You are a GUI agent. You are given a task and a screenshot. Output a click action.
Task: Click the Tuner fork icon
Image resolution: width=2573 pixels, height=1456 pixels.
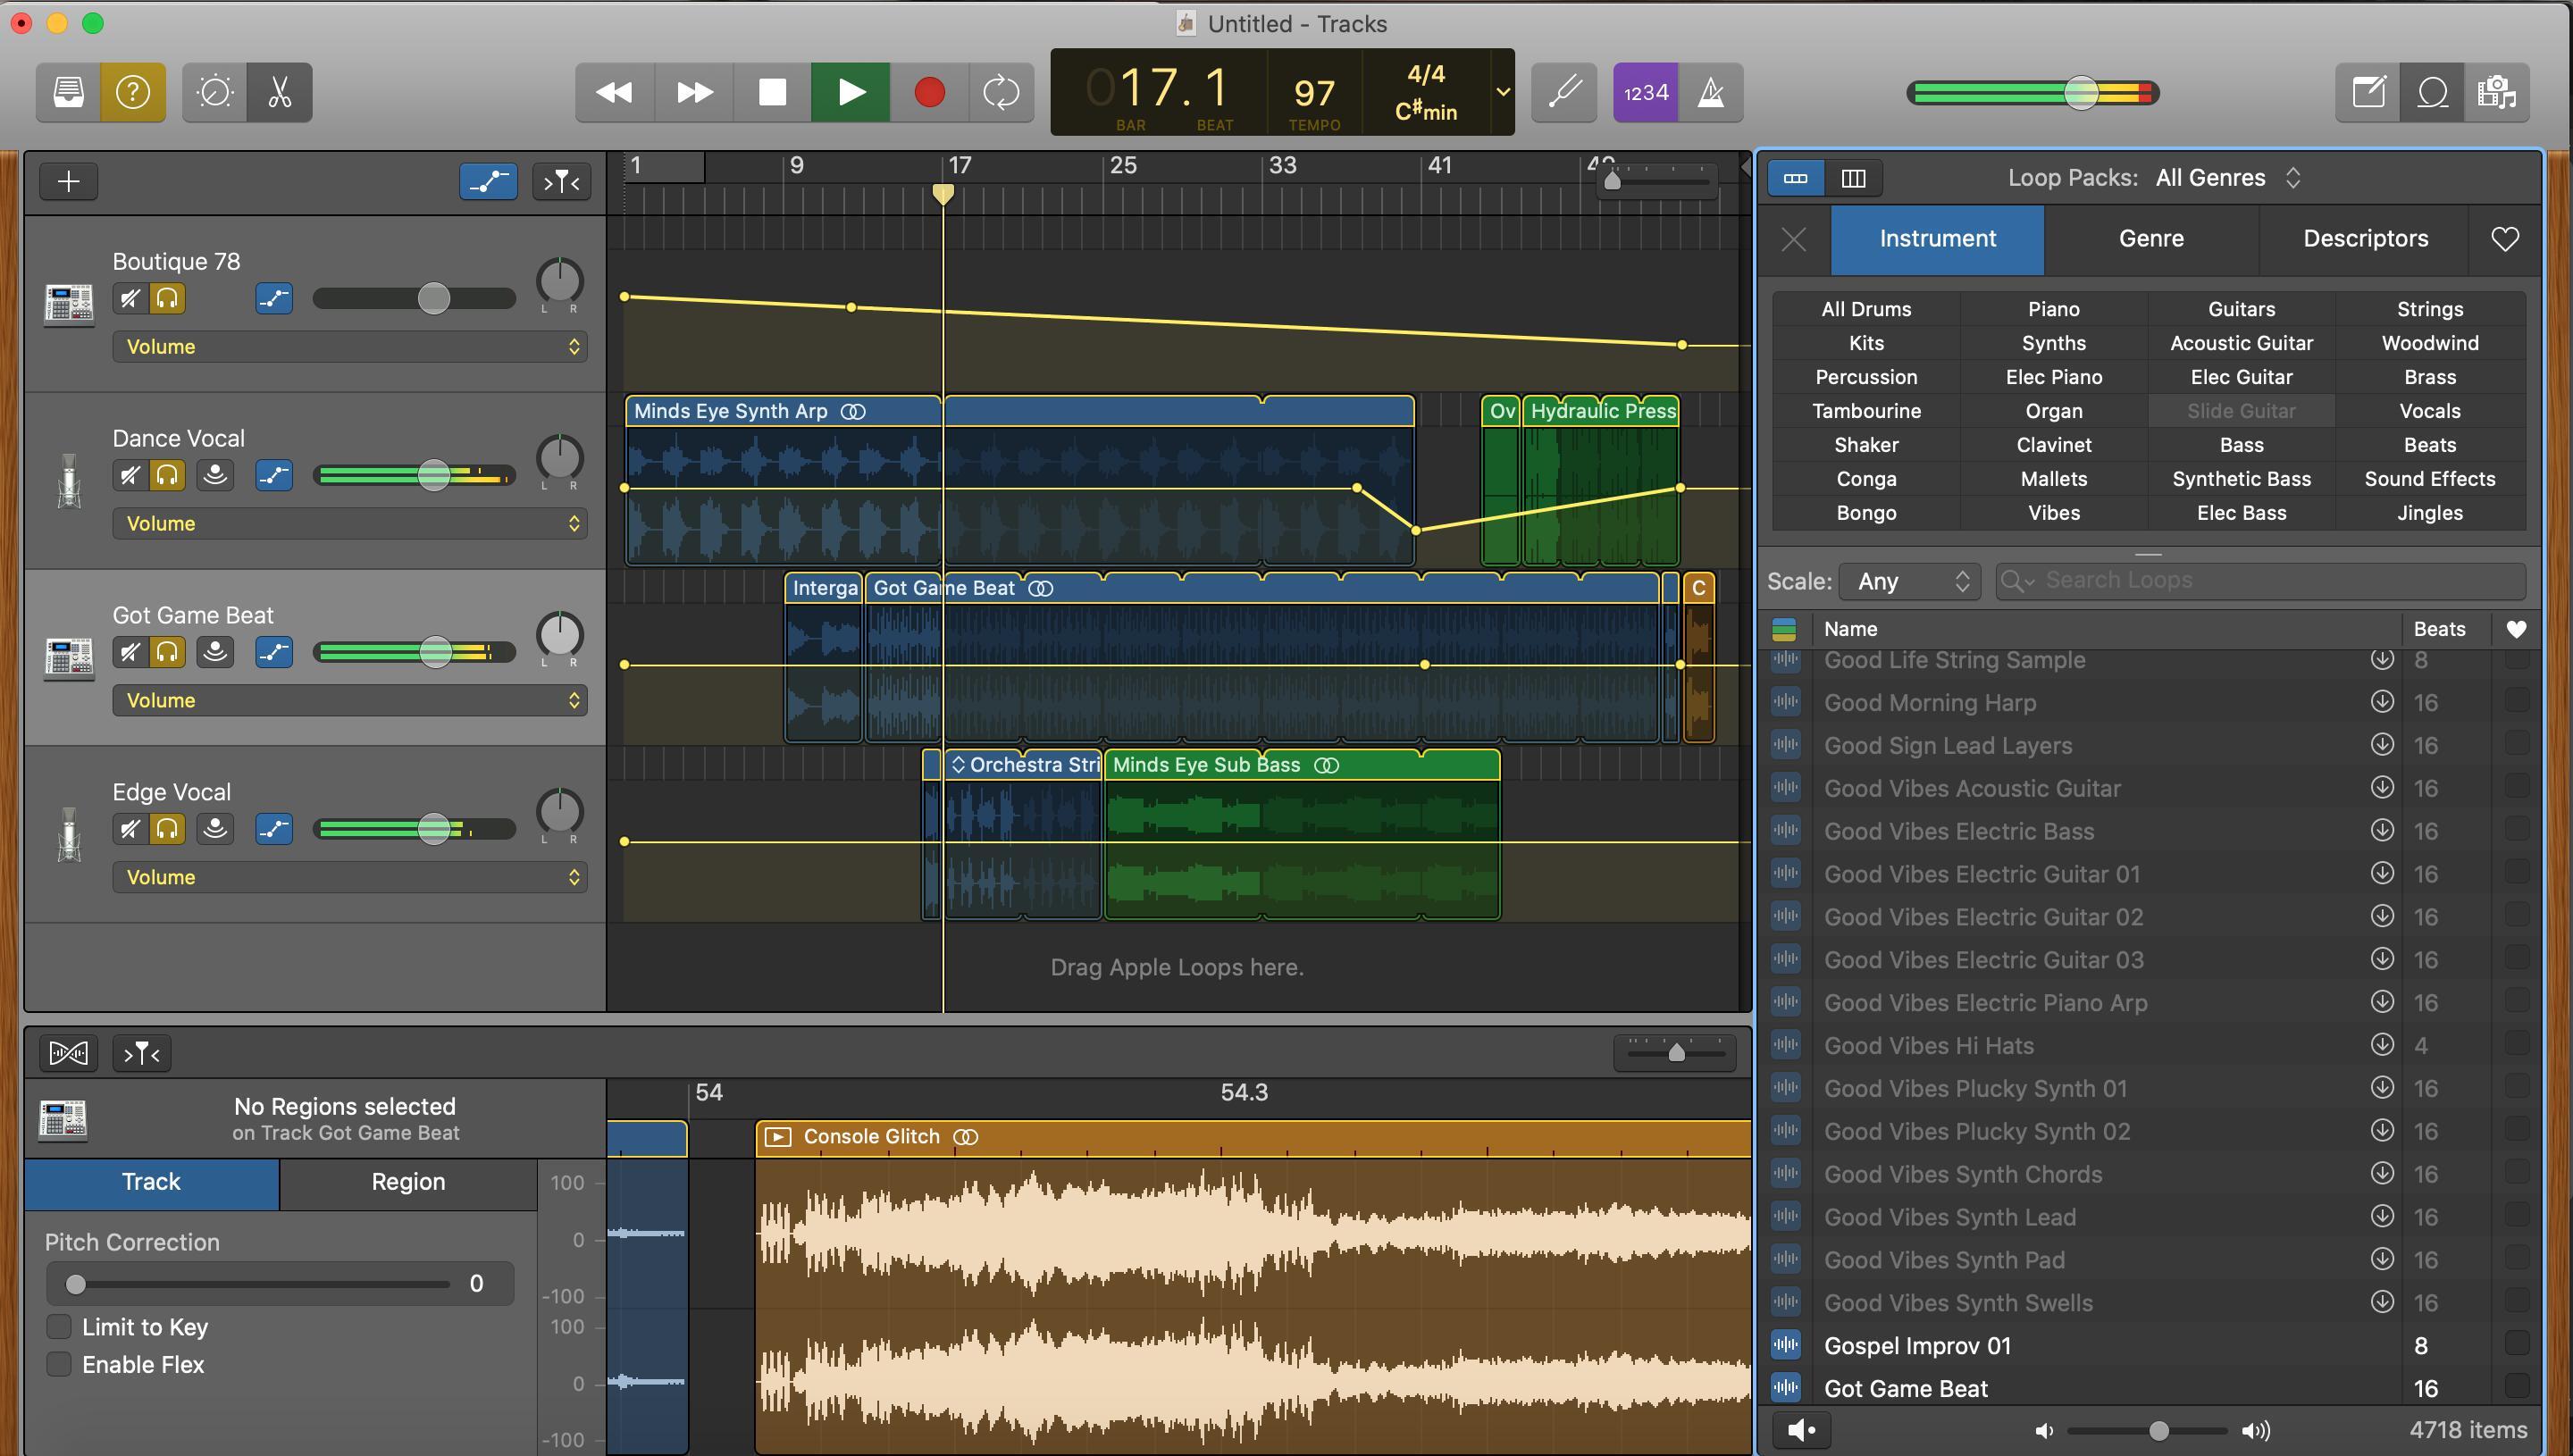click(x=1564, y=92)
